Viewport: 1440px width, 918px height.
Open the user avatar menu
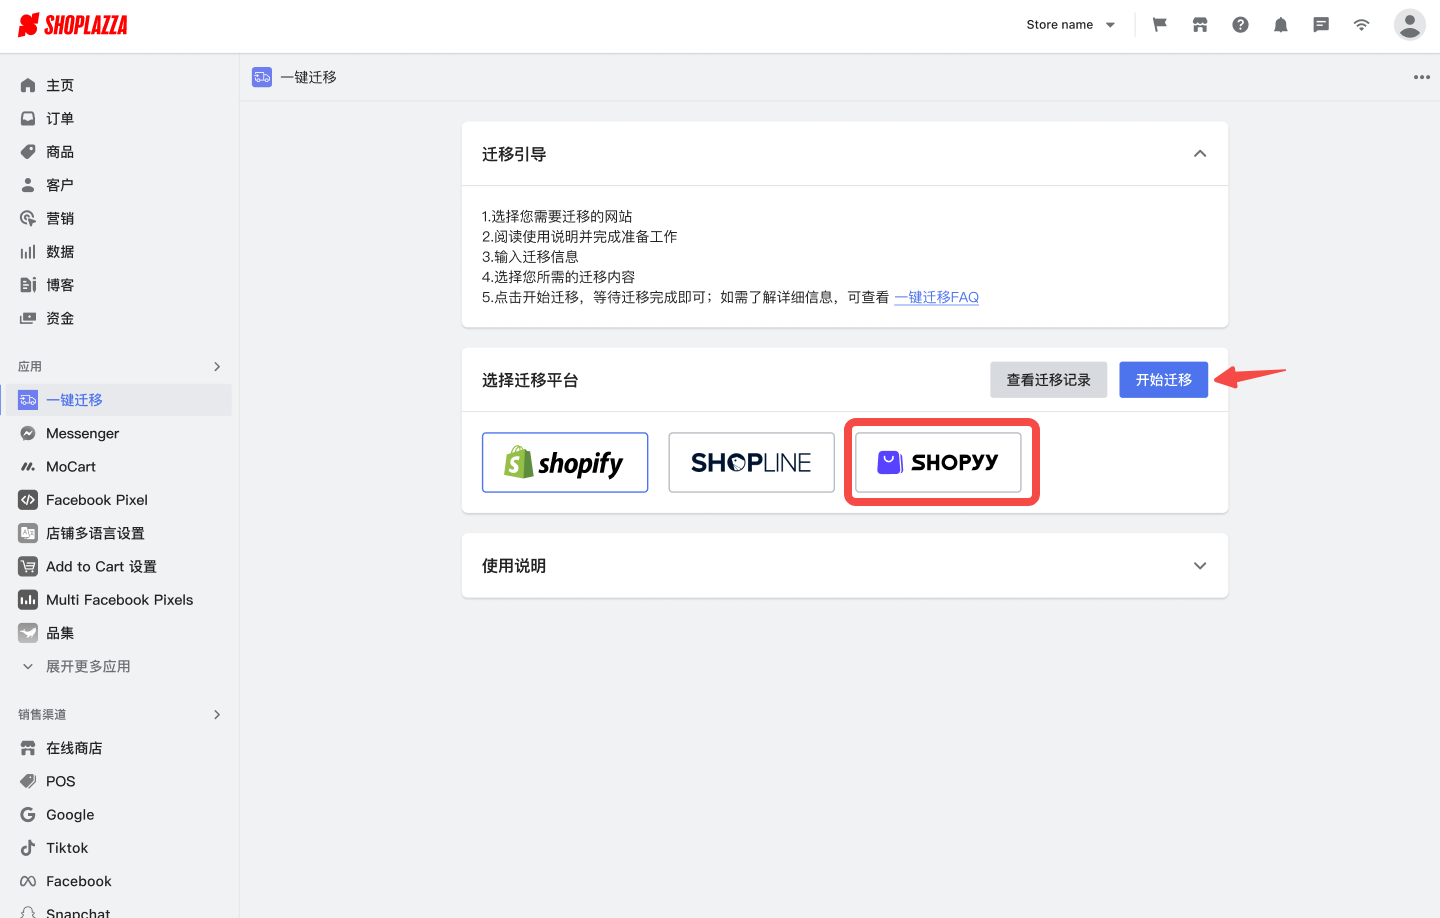(1409, 25)
